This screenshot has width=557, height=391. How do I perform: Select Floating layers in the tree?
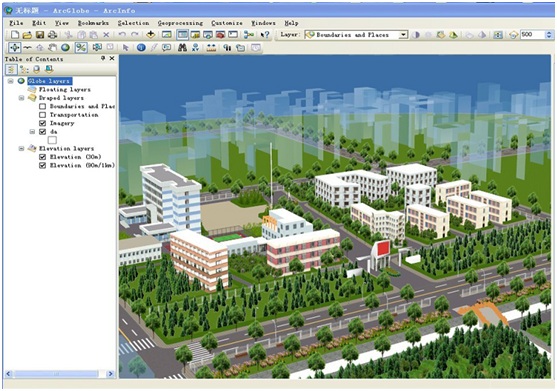[x=65, y=89]
